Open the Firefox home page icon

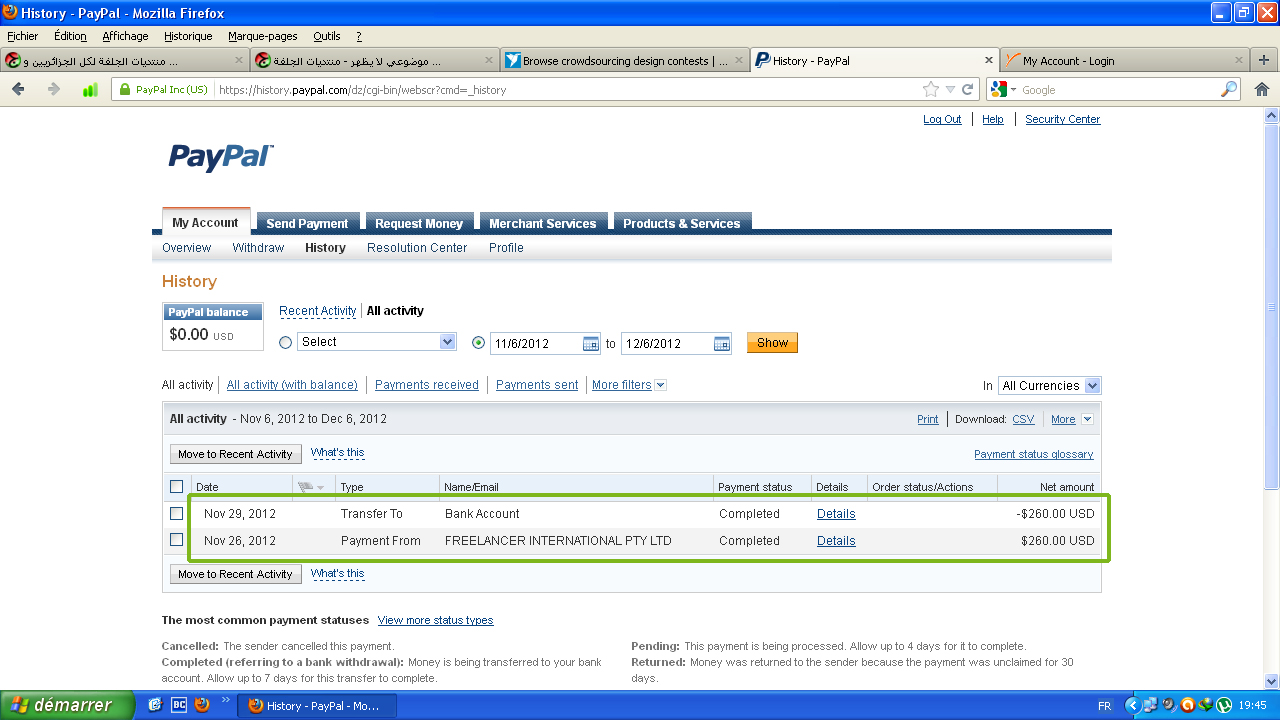click(1262, 89)
